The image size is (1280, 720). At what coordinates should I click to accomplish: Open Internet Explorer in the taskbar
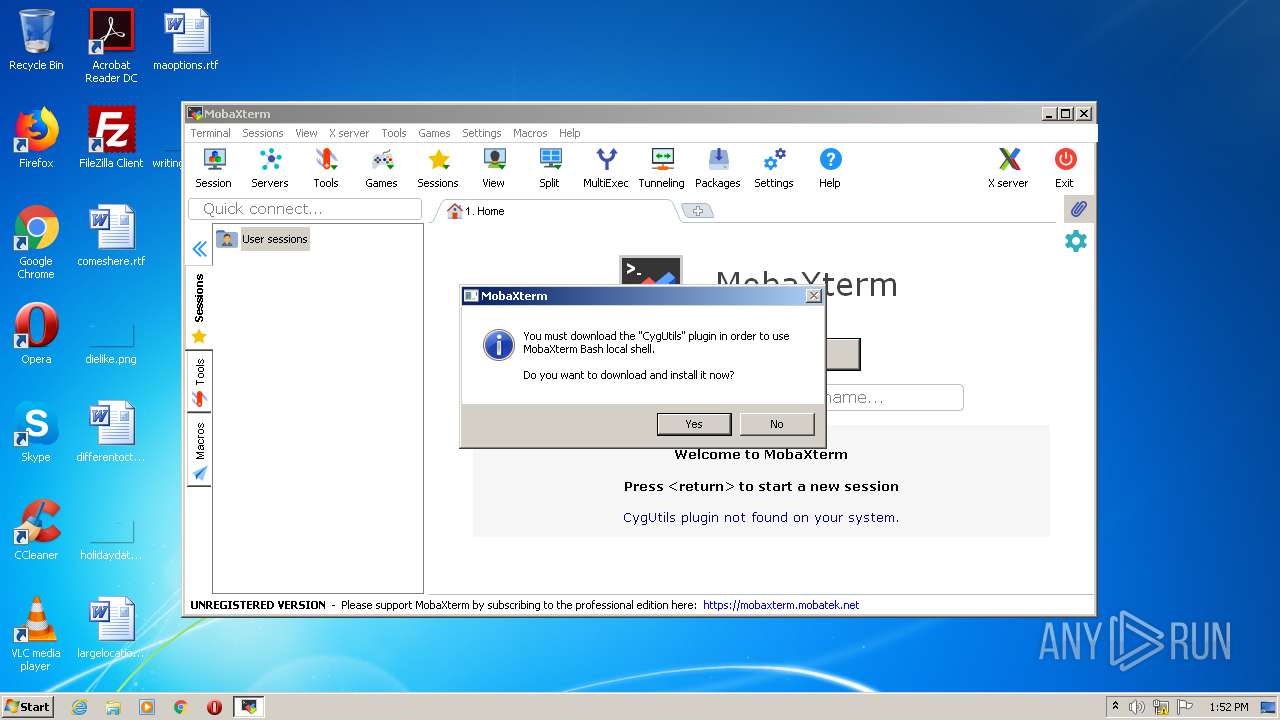tap(79, 707)
